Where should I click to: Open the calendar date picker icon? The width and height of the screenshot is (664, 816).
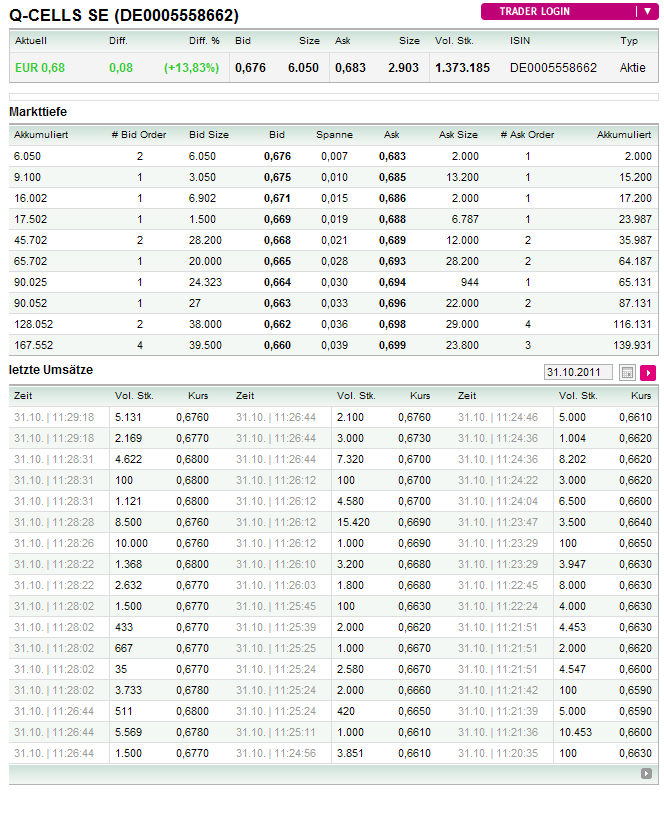pyautogui.click(x=628, y=373)
